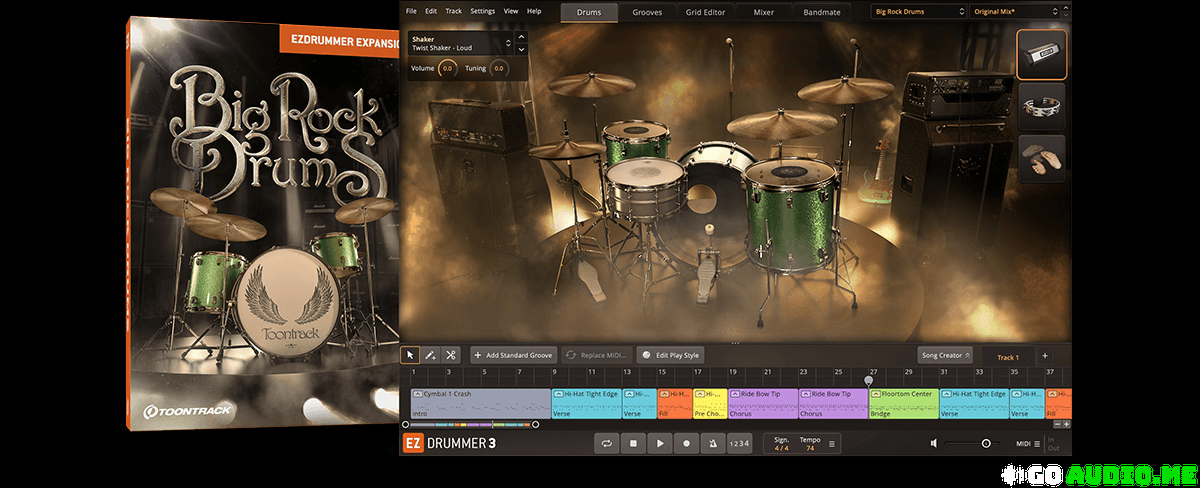Zoom in timeline with plus icon

1066,424
